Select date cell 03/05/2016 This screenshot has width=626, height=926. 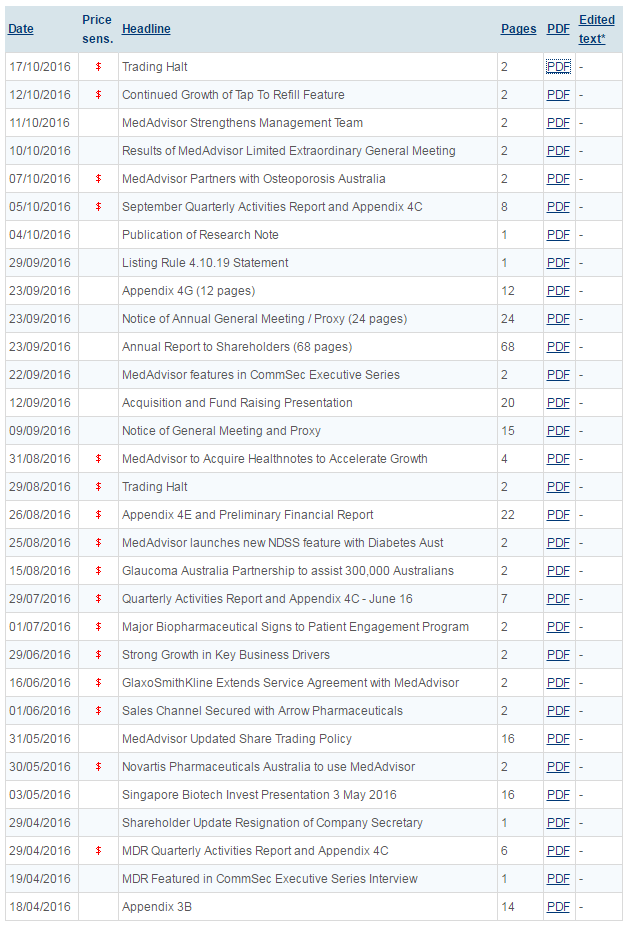tap(40, 794)
